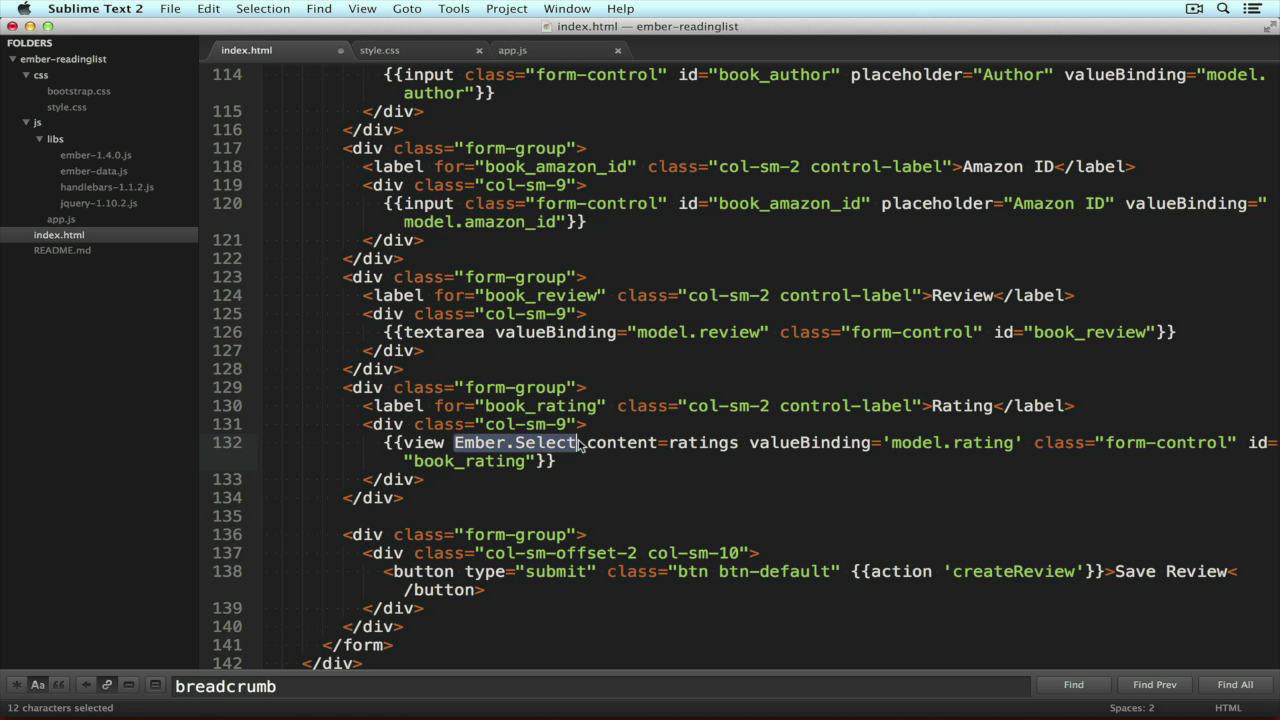This screenshot has width=1280, height=720.
Task: Open the Selection menu
Action: point(263,9)
